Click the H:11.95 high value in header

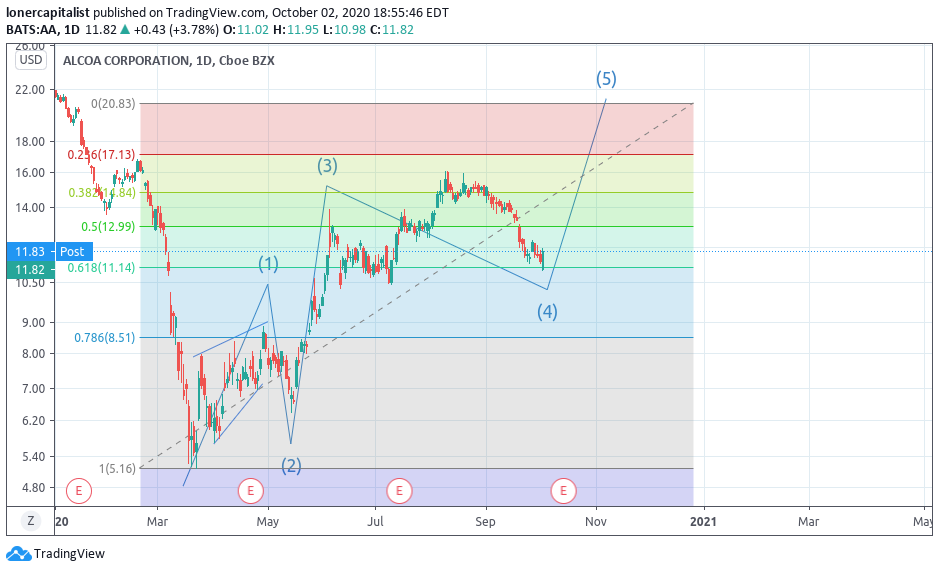coord(296,29)
